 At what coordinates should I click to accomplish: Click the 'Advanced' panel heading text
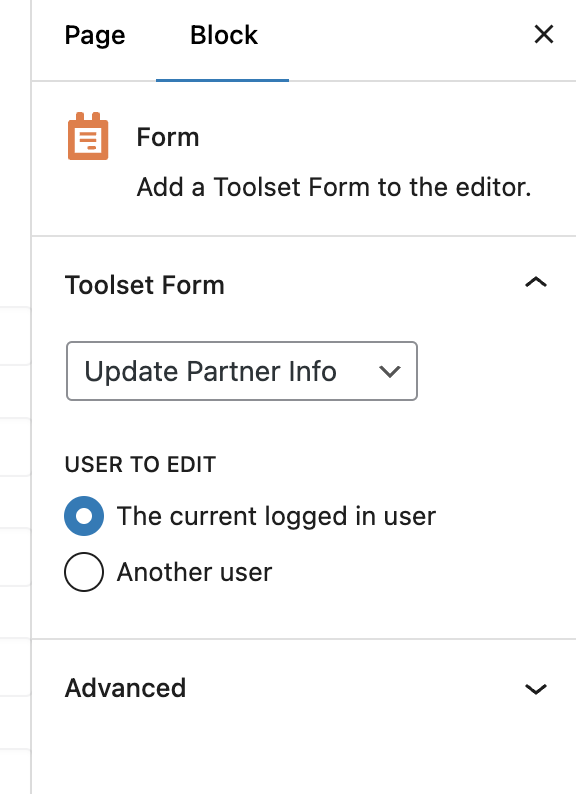coord(126,688)
